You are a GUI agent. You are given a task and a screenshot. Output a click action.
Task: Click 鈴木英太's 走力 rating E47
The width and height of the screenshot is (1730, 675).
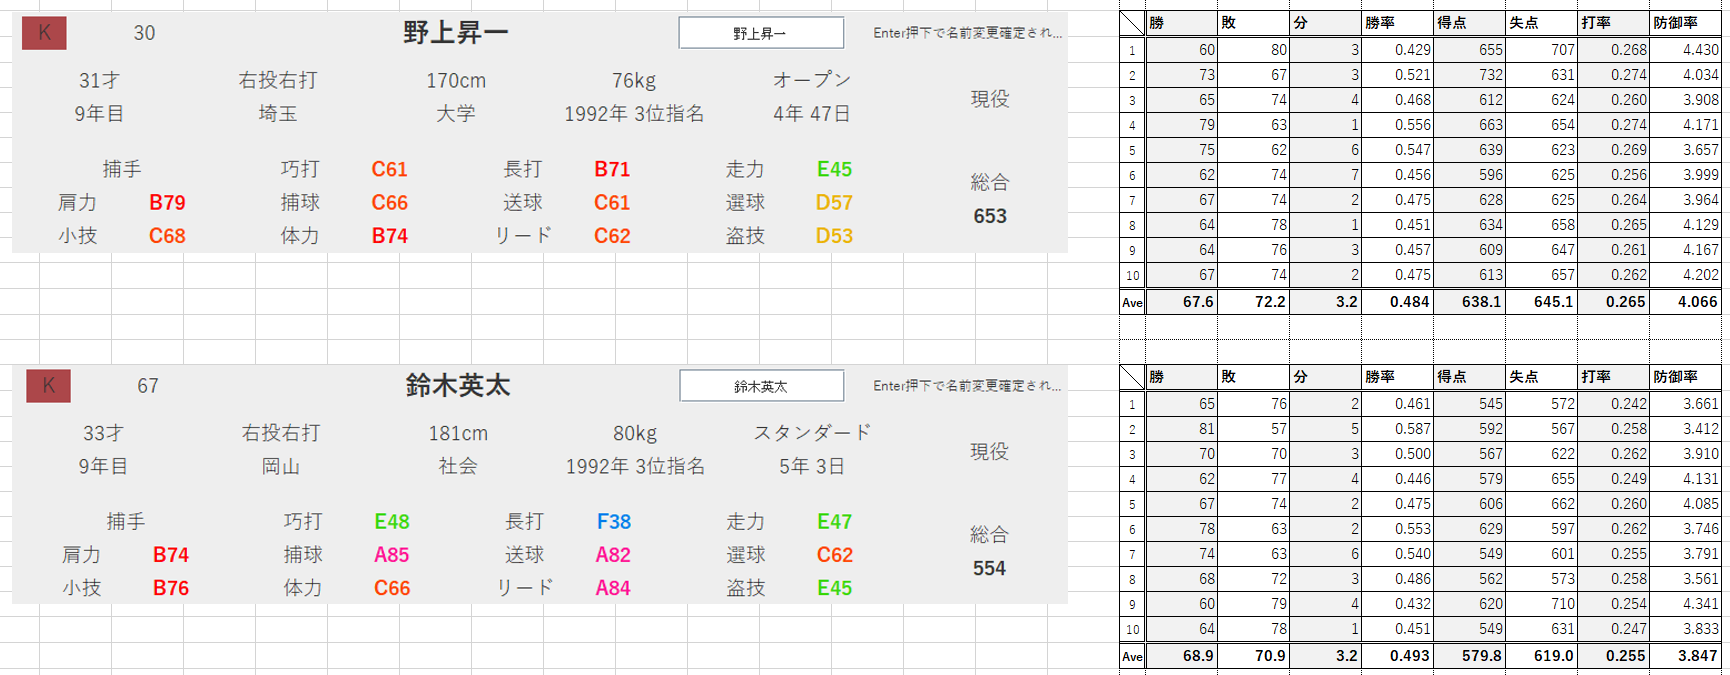(x=834, y=522)
